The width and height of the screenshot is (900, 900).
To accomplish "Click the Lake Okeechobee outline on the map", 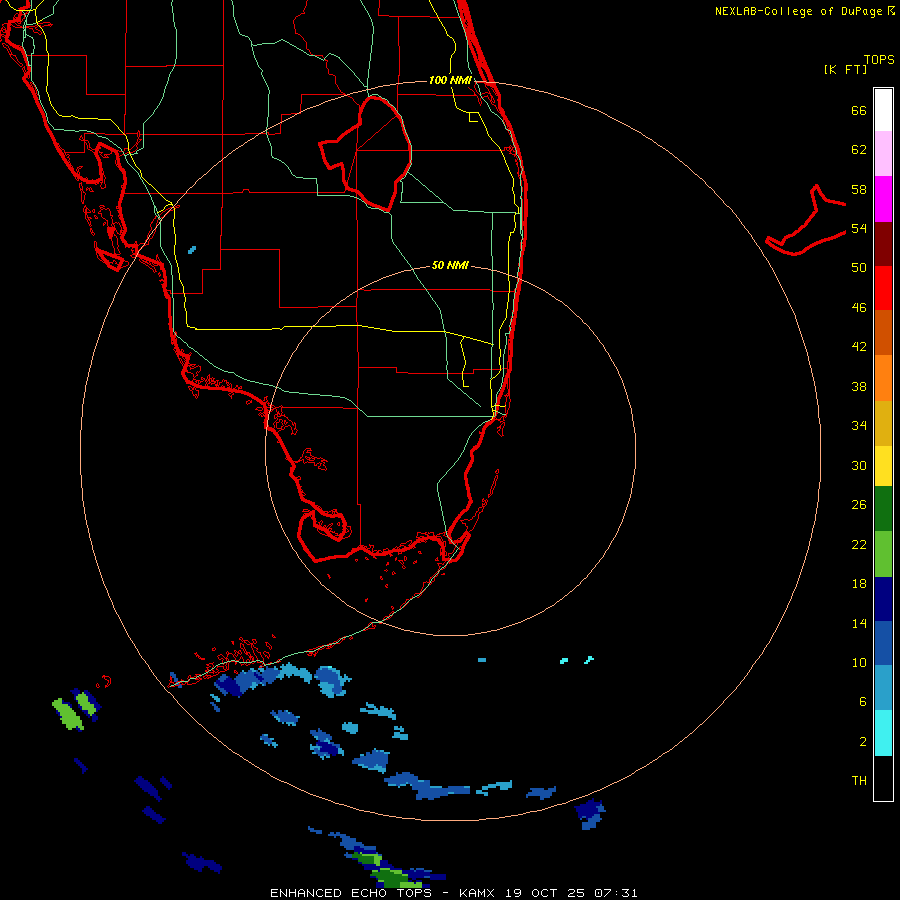I will (x=365, y=153).
